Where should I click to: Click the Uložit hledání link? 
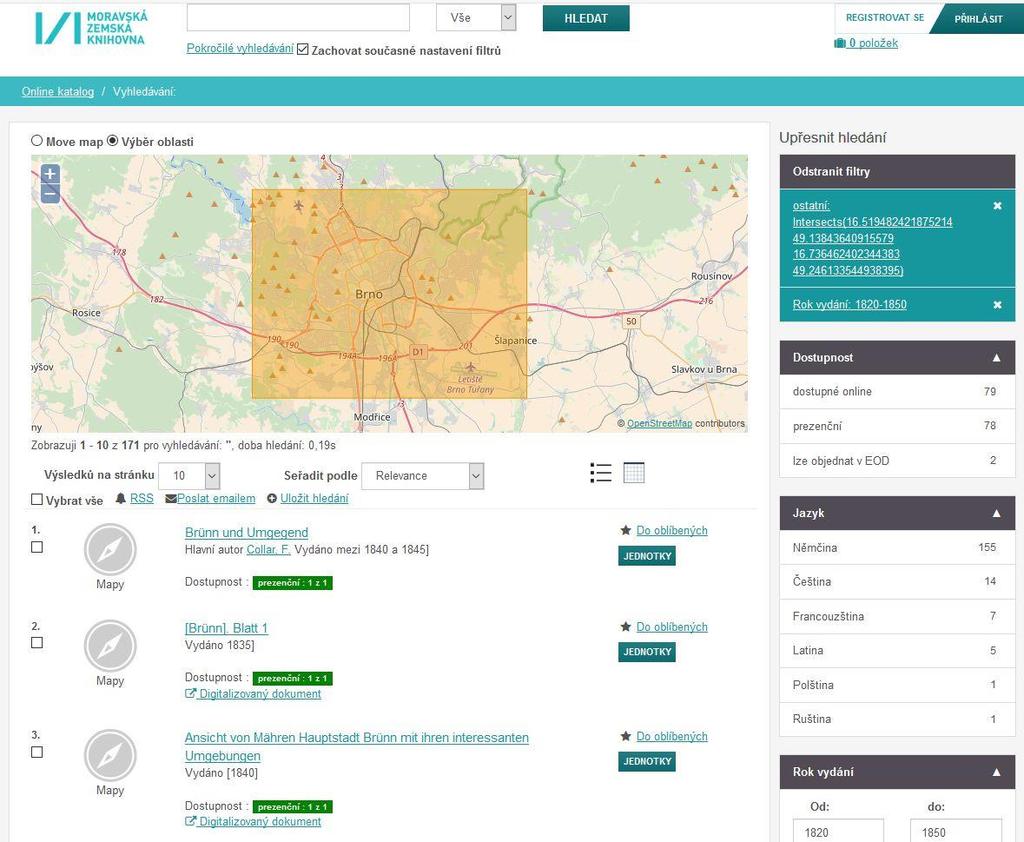coord(314,498)
